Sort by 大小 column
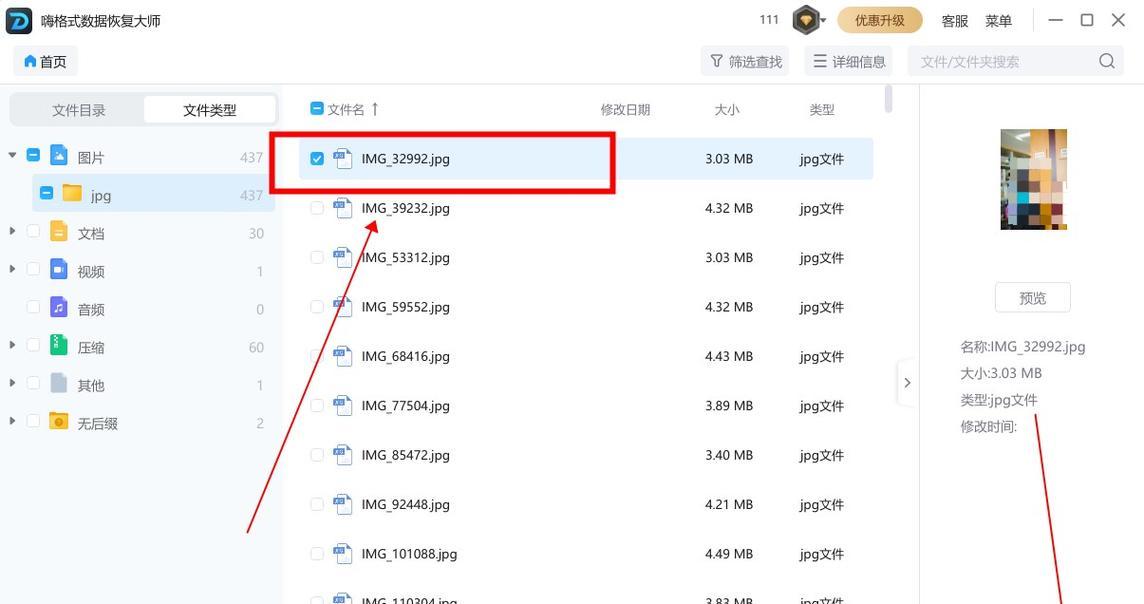 727,109
